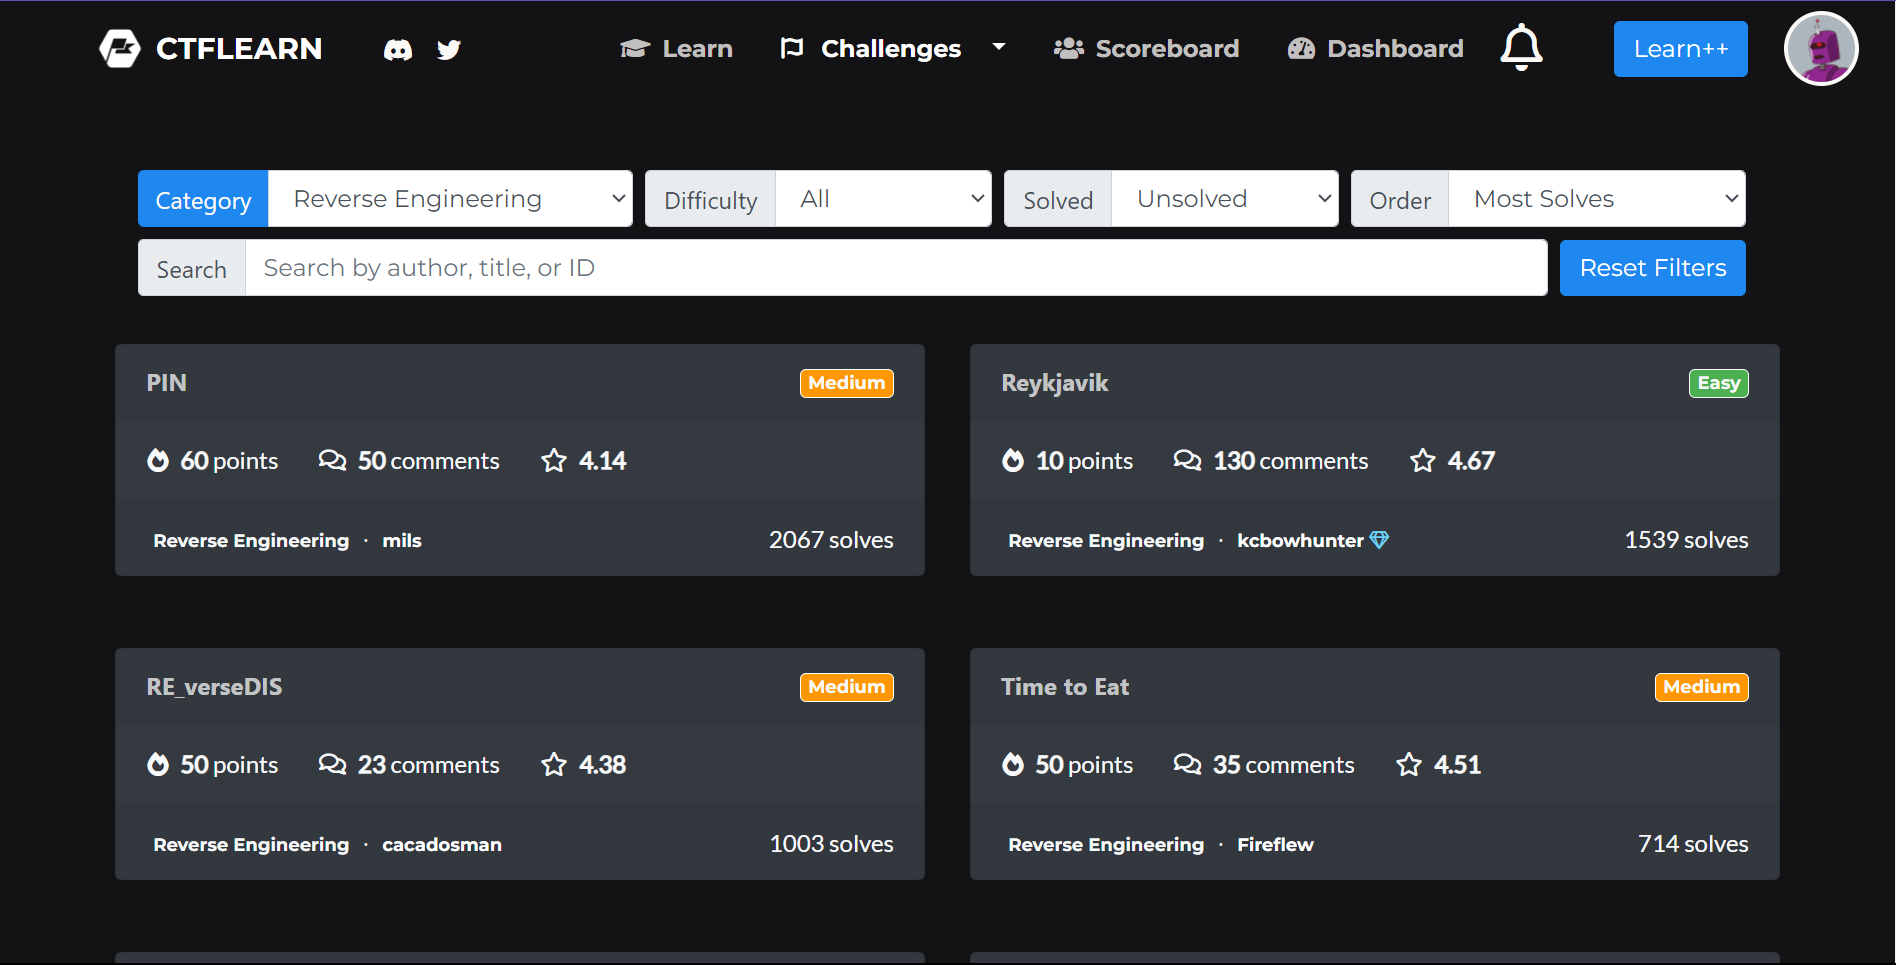Viewport: 1896px width, 965px height.
Task: Click the diamond badge next to kcbowhunter
Action: tap(1380, 540)
